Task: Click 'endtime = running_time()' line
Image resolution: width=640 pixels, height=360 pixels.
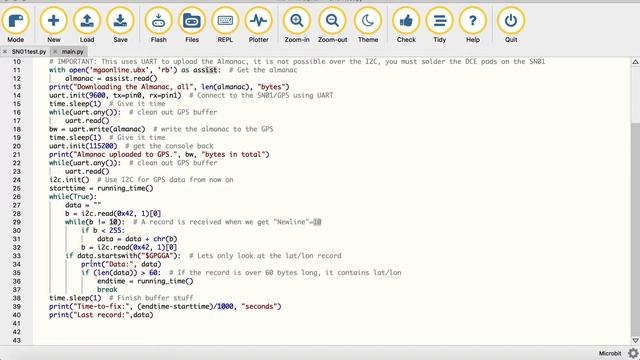Action: coord(145,281)
